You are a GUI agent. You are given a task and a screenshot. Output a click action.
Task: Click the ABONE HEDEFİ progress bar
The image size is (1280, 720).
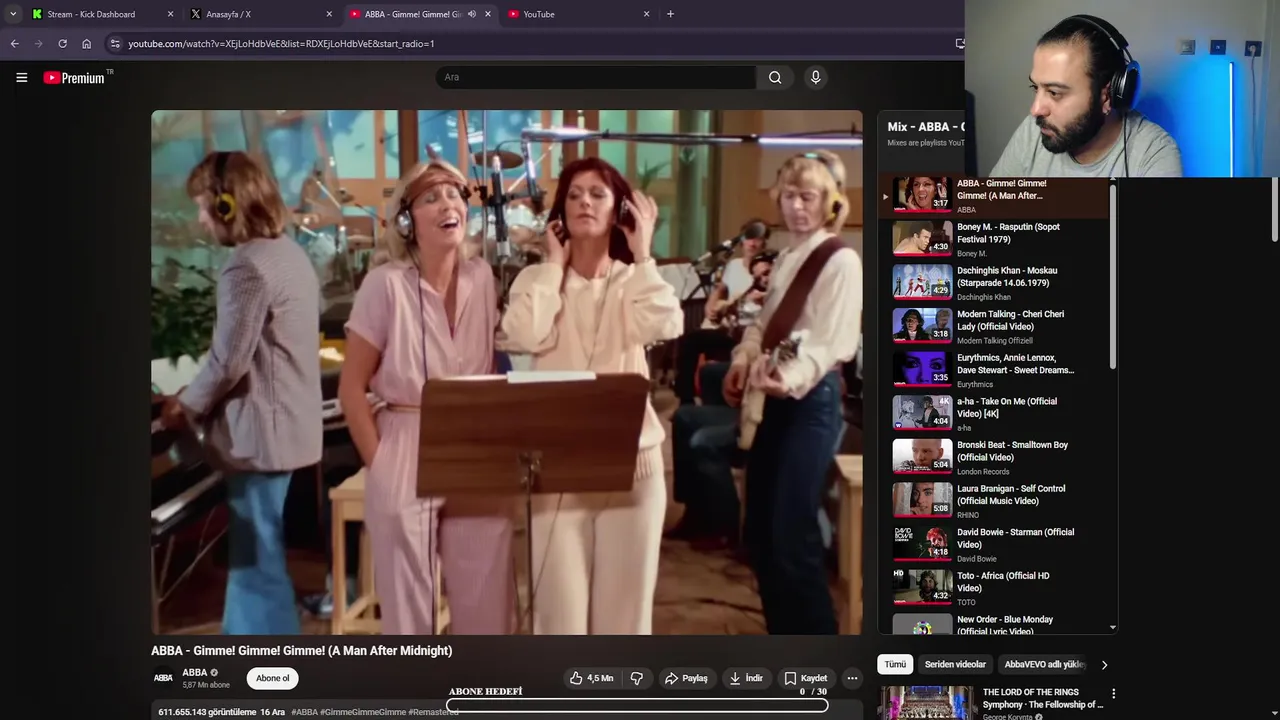click(x=637, y=705)
